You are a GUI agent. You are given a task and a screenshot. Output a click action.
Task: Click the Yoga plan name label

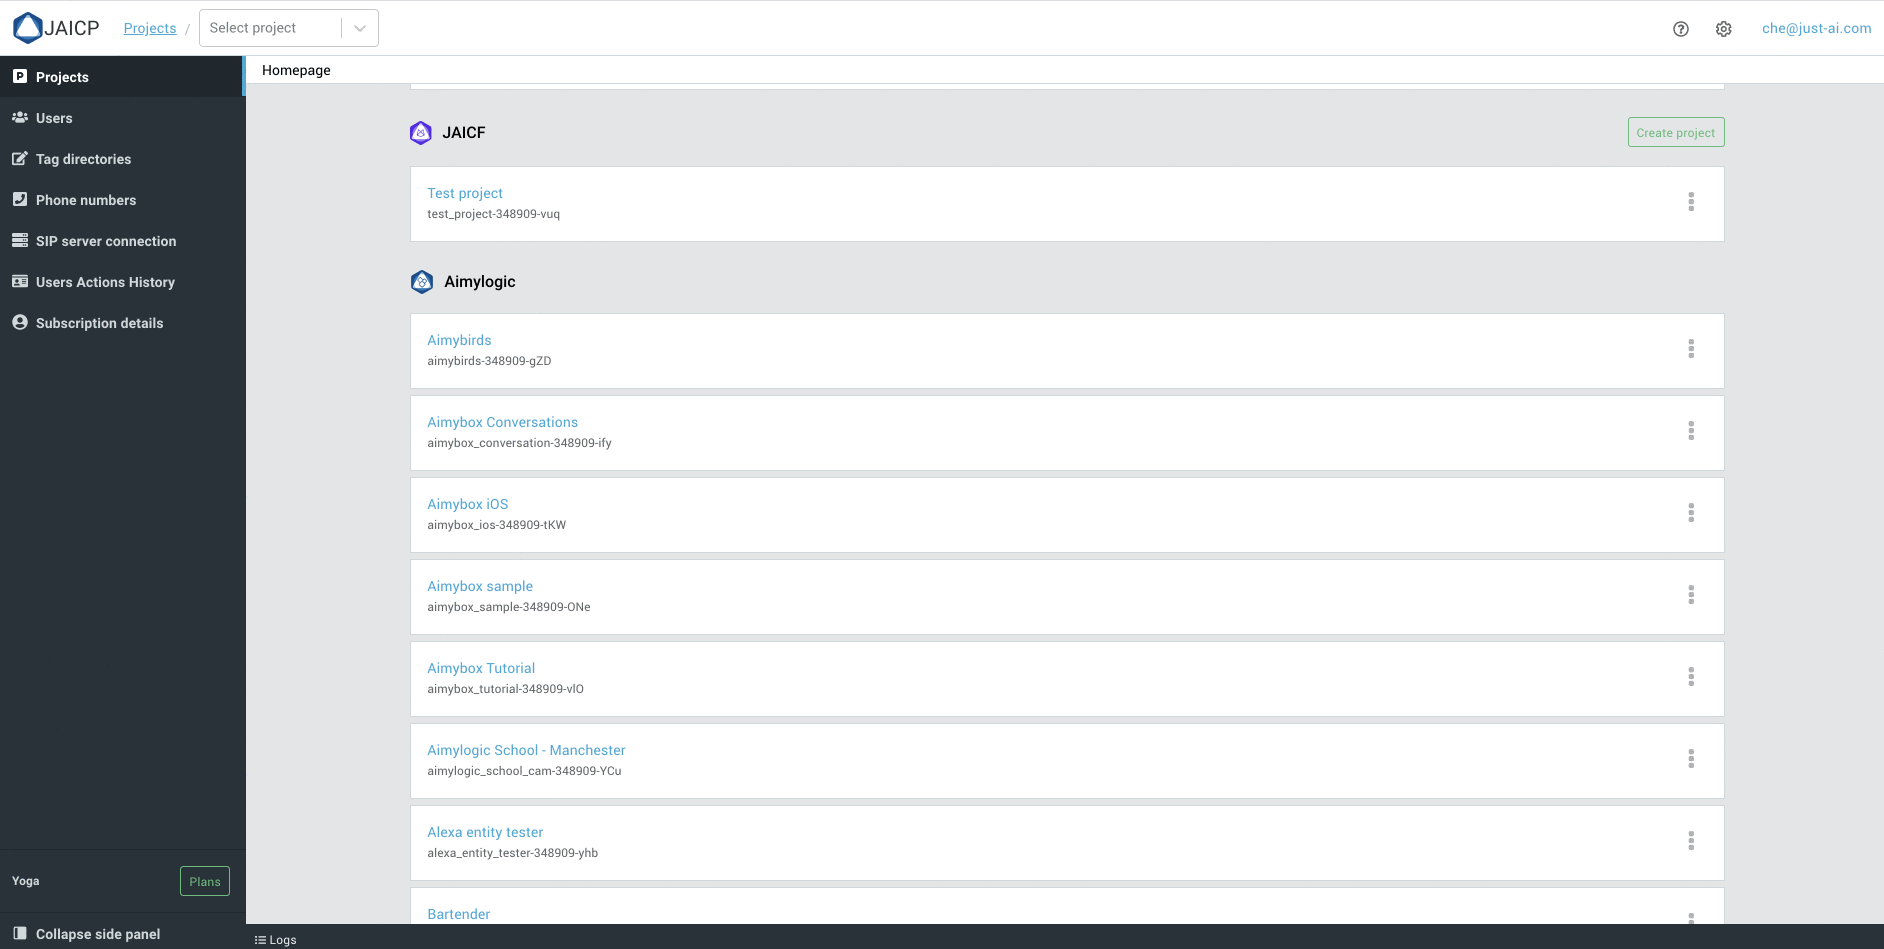[26, 881]
